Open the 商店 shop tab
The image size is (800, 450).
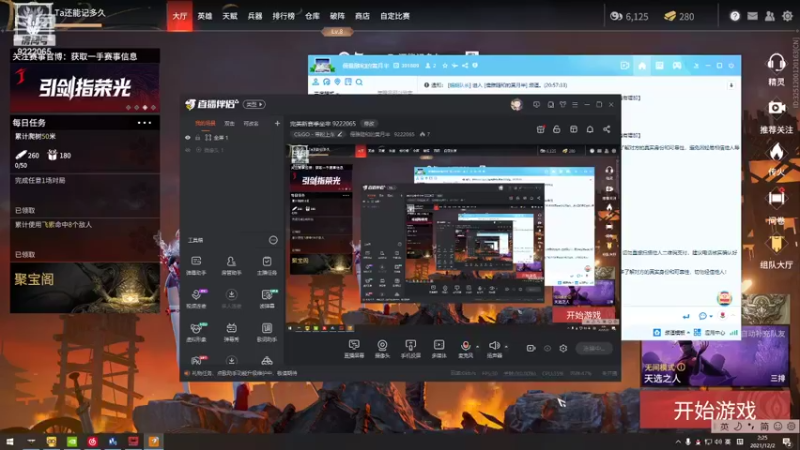click(362, 16)
